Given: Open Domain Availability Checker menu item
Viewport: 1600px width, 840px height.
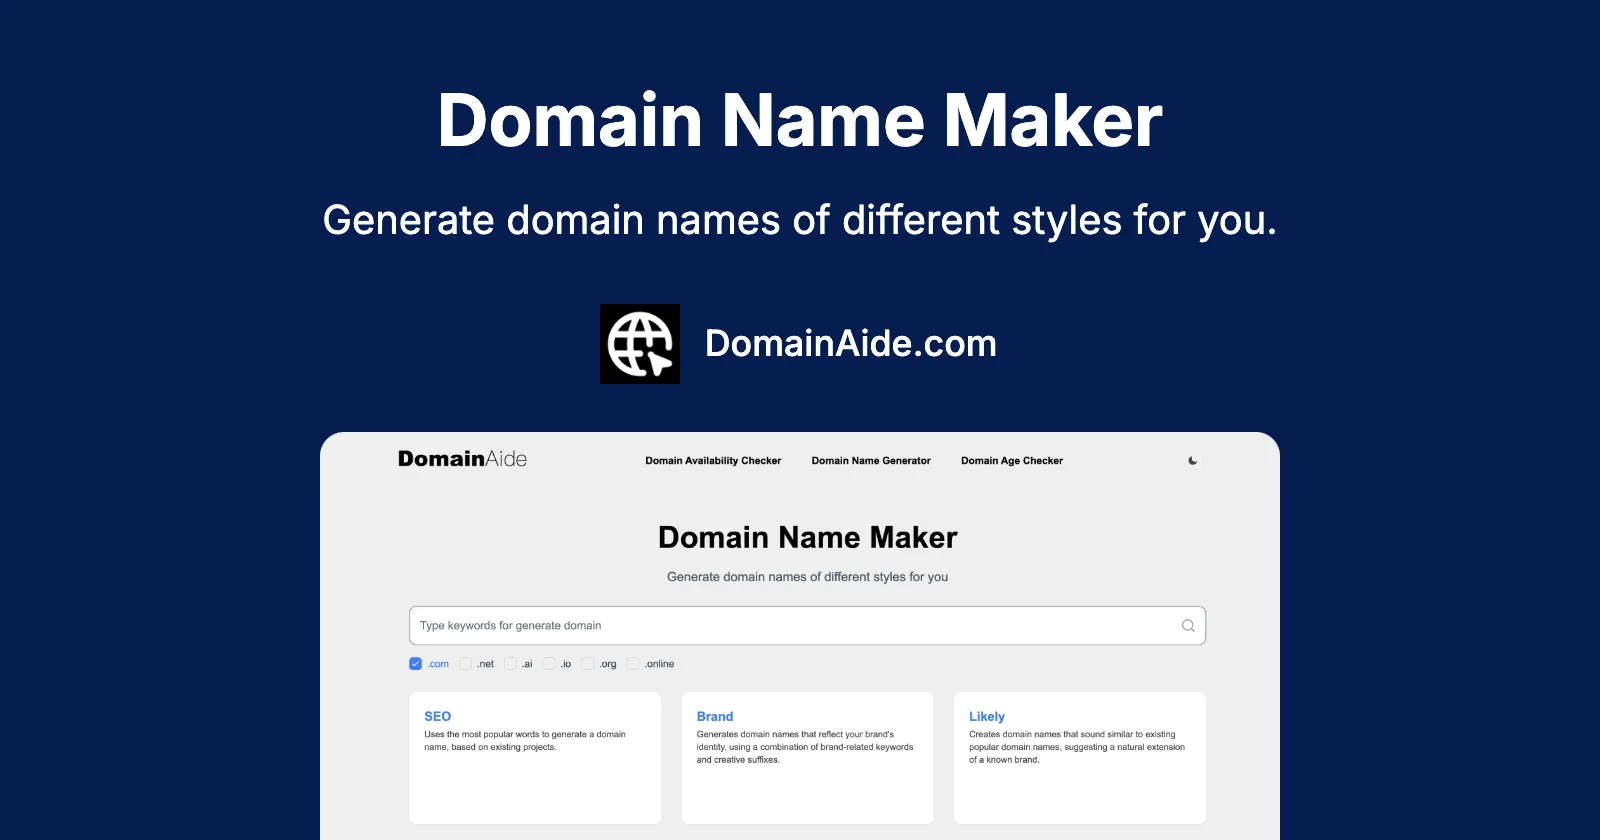Looking at the screenshot, I should (713, 461).
